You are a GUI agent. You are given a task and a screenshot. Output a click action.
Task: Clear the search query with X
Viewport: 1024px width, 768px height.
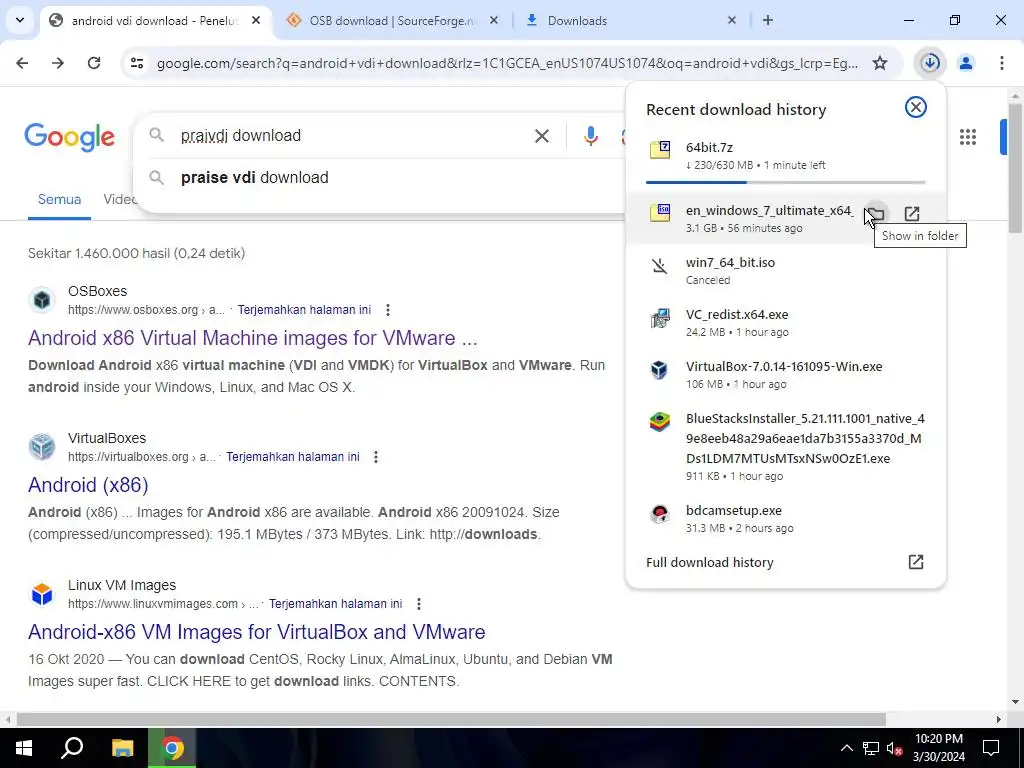point(541,136)
